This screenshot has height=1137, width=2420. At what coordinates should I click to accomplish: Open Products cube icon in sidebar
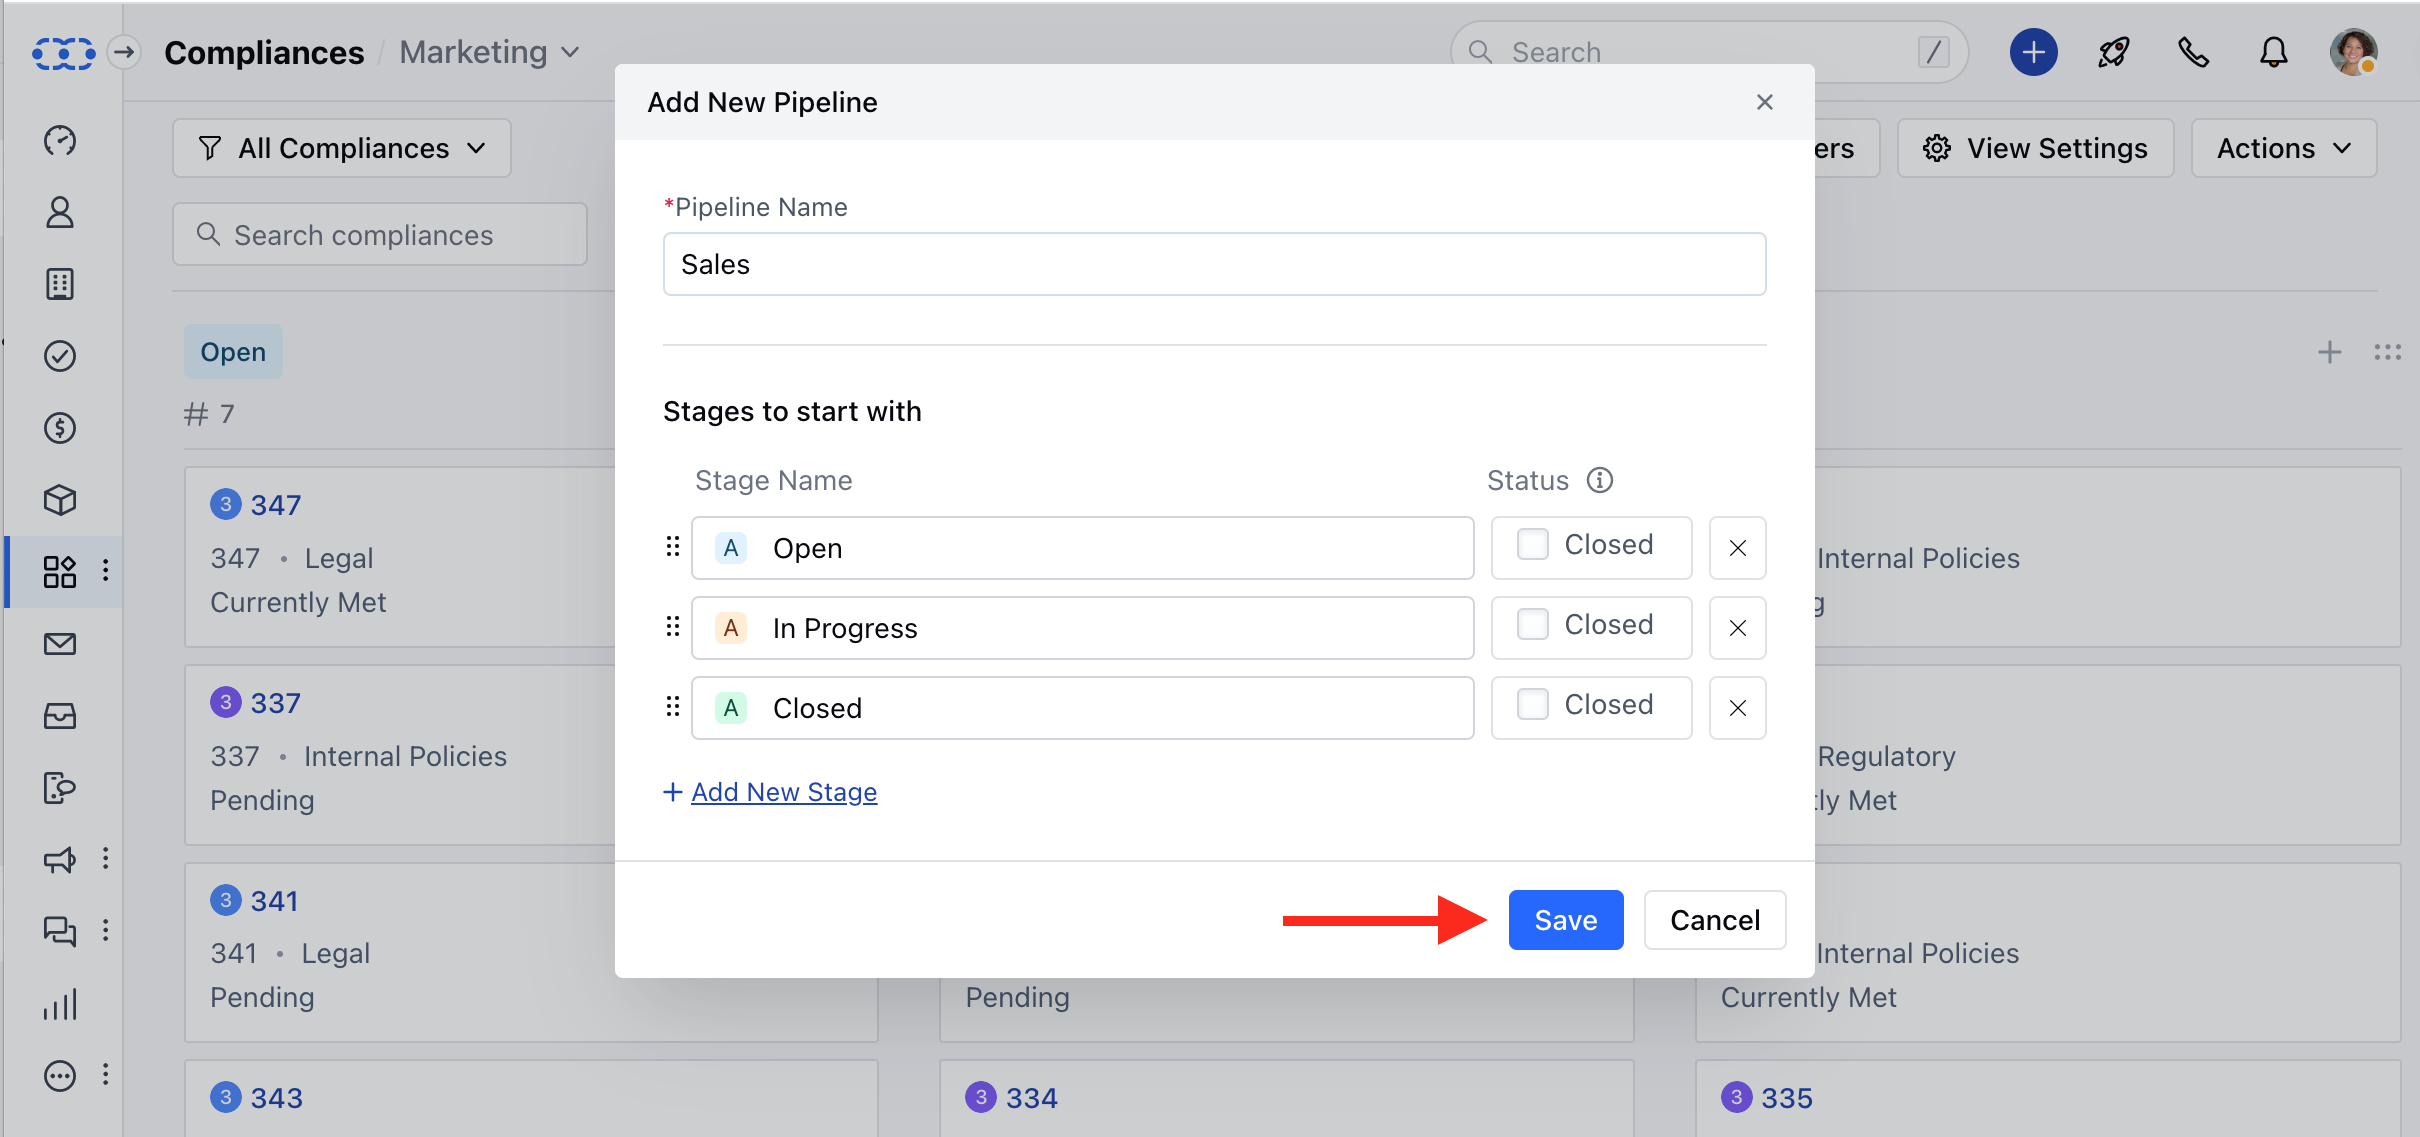click(60, 500)
